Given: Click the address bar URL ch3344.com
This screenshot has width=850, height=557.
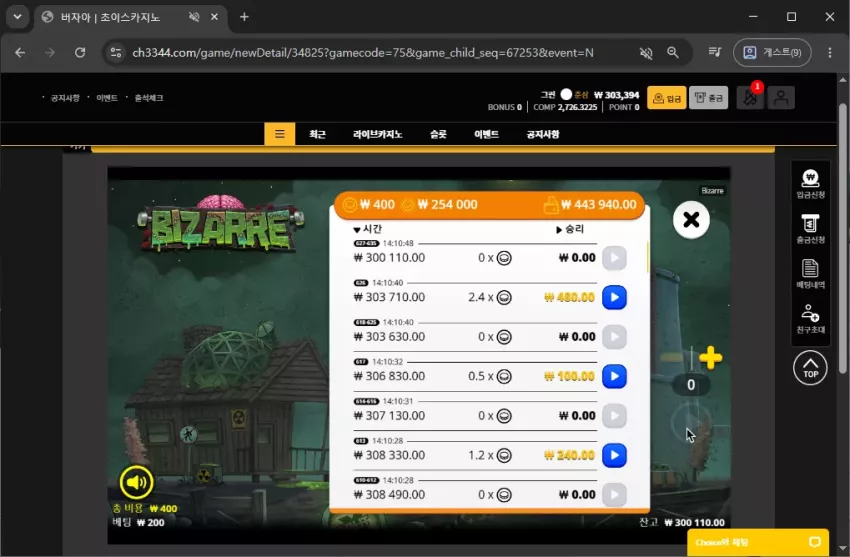Looking at the screenshot, I should [x=363, y=53].
